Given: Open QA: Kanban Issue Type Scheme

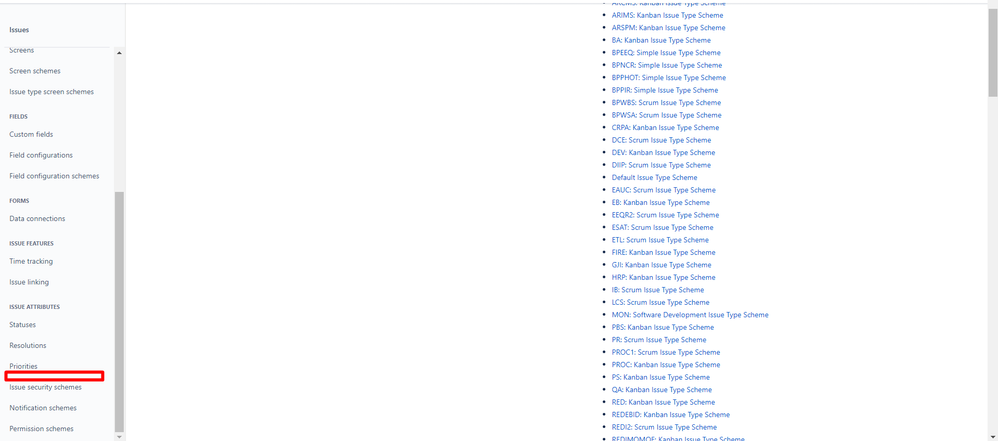Looking at the screenshot, I should (x=662, y=389).
